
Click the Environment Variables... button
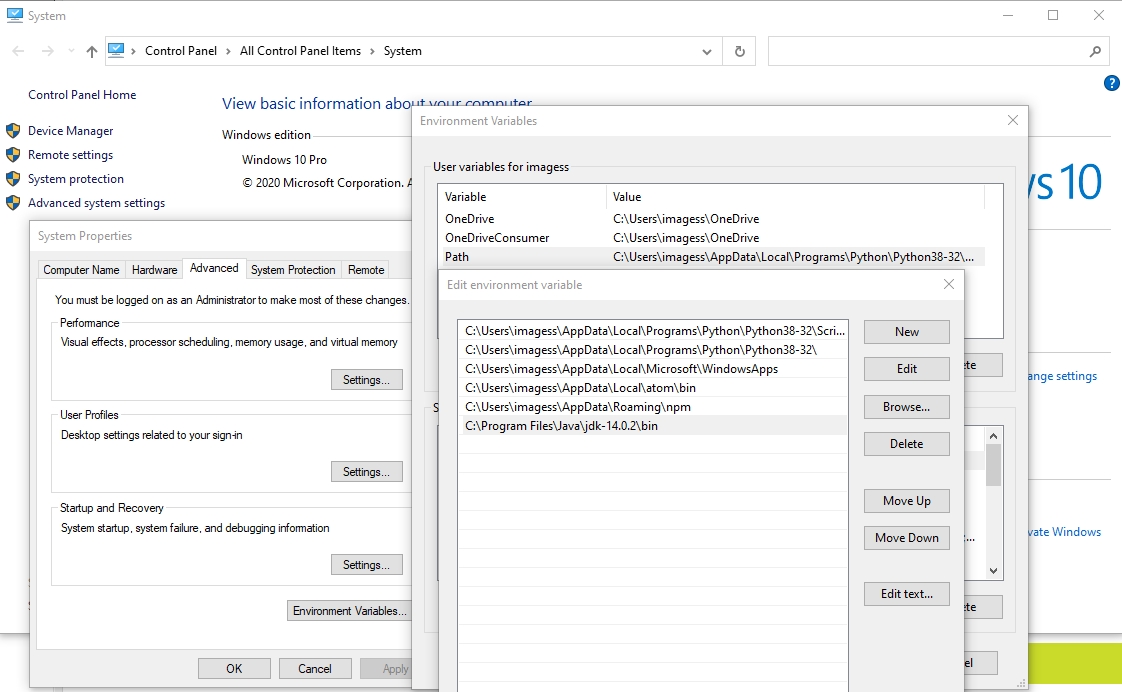click(x=349, y=611)
